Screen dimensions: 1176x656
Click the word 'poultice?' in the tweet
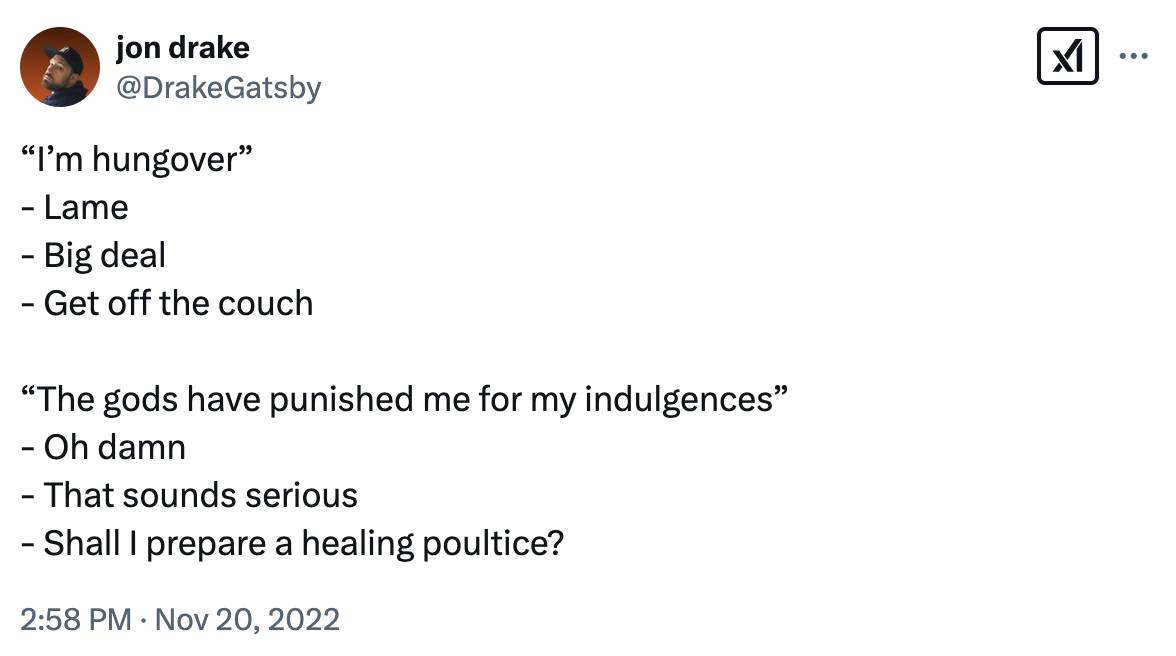(x=493, y=544)
